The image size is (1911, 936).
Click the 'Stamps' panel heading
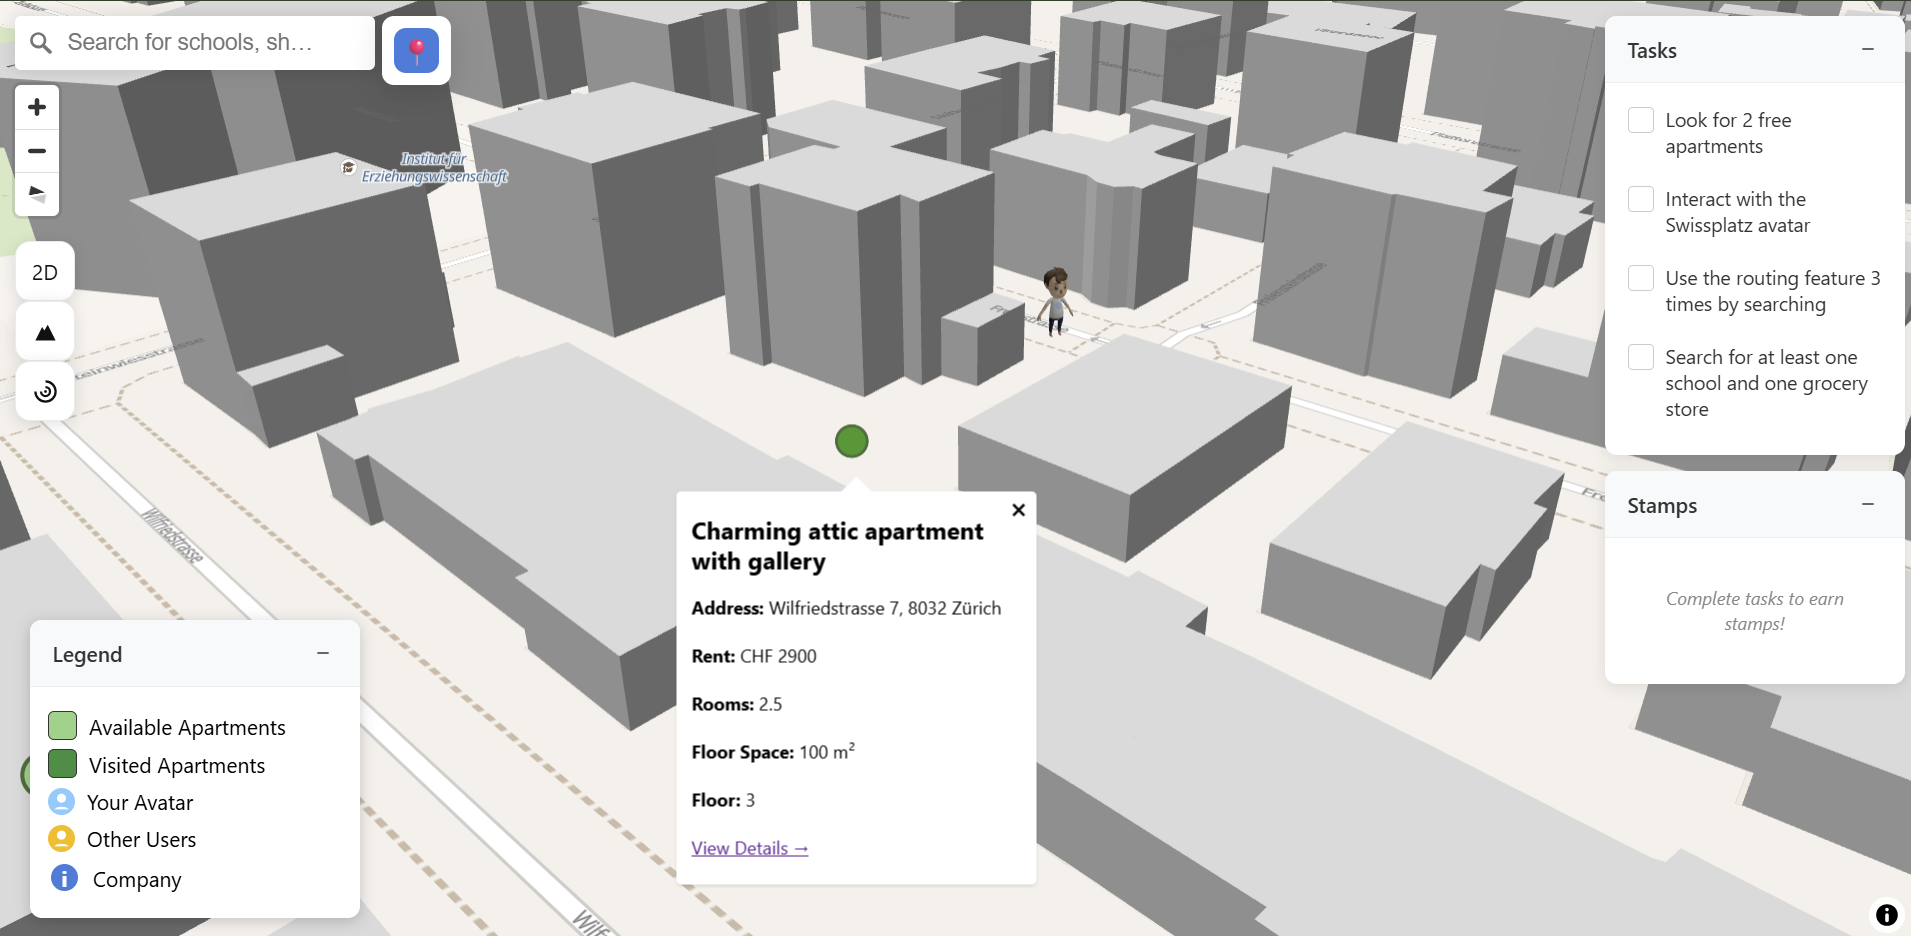(x=1662, y=506)
